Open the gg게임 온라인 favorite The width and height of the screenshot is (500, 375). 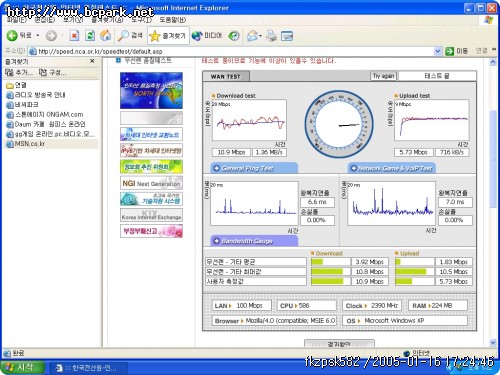(x=51, y=134)
